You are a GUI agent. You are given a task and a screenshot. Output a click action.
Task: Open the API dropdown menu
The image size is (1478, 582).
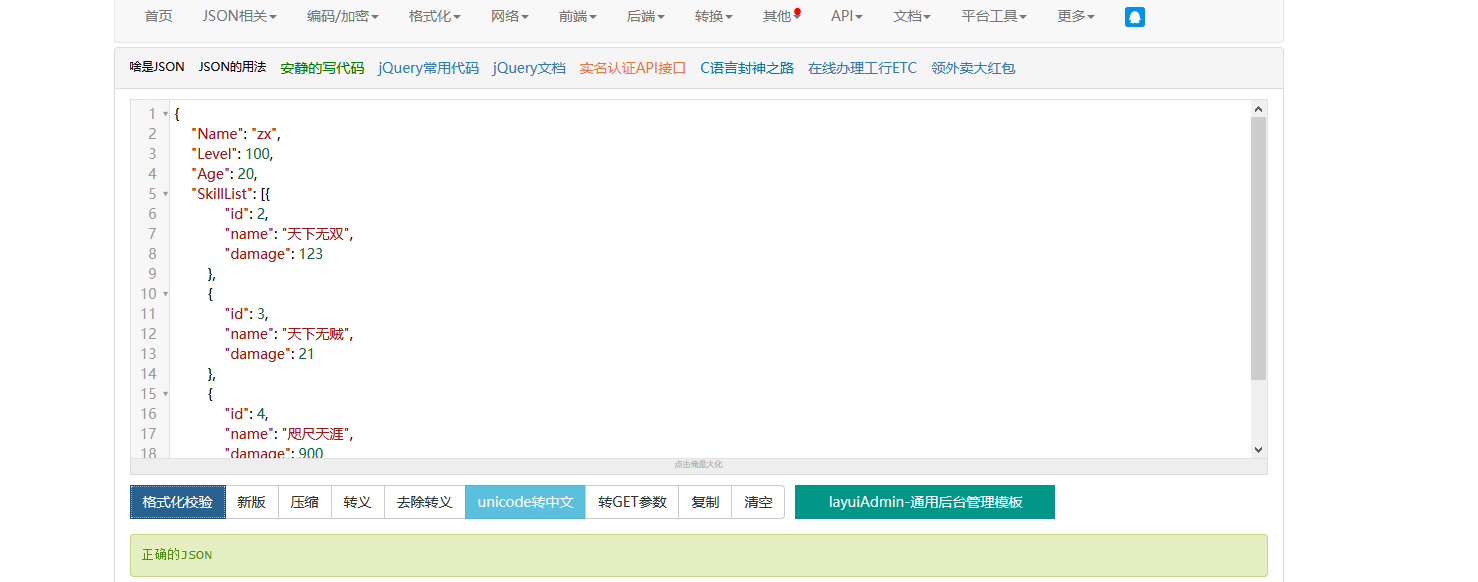click(x=847, y=16)
